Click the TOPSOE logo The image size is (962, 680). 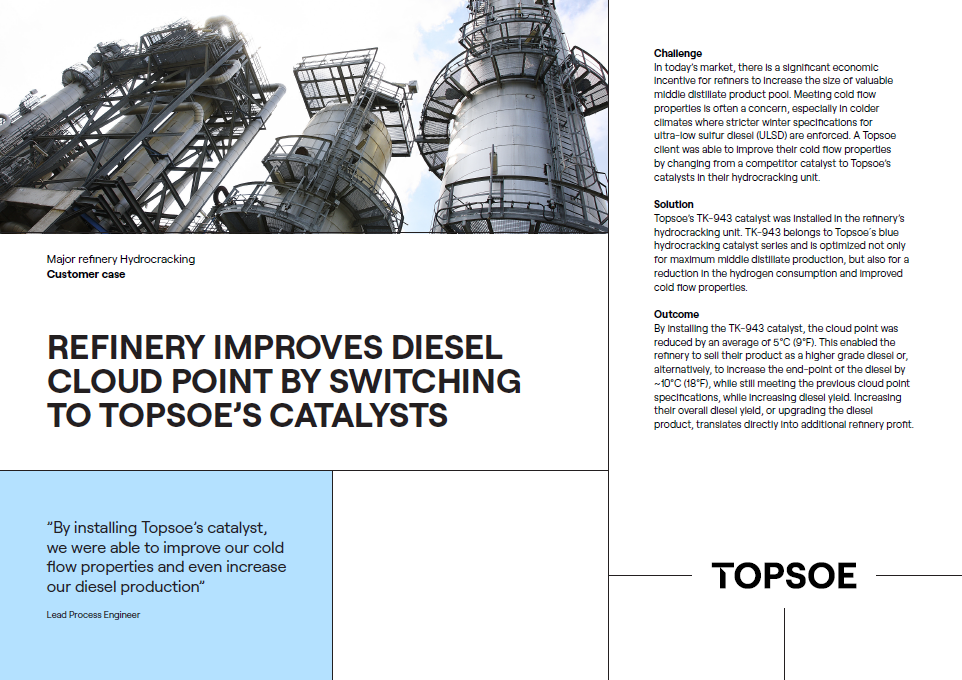pos(783,576)
